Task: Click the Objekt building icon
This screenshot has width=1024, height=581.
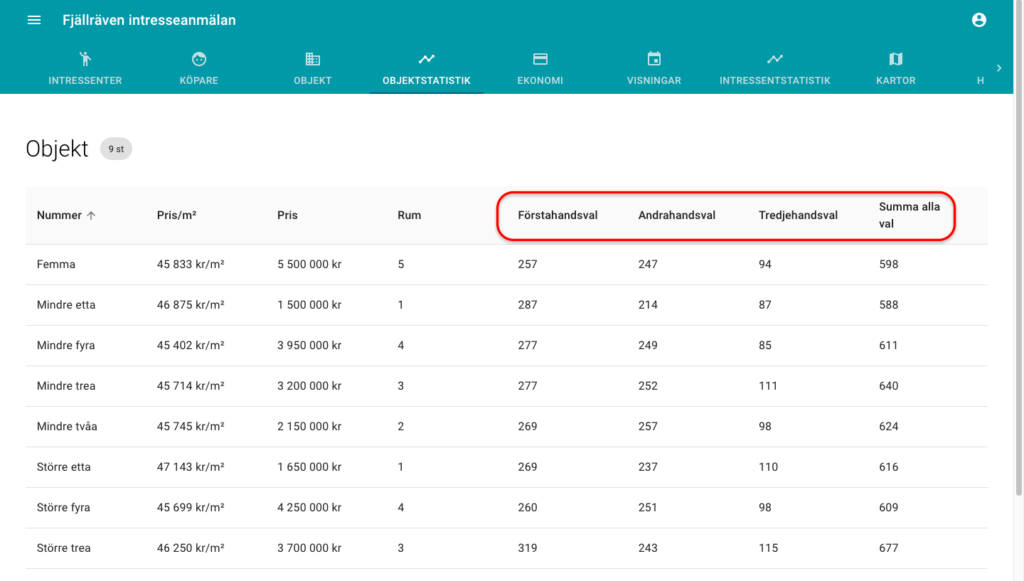Action: tap(312, 58)
